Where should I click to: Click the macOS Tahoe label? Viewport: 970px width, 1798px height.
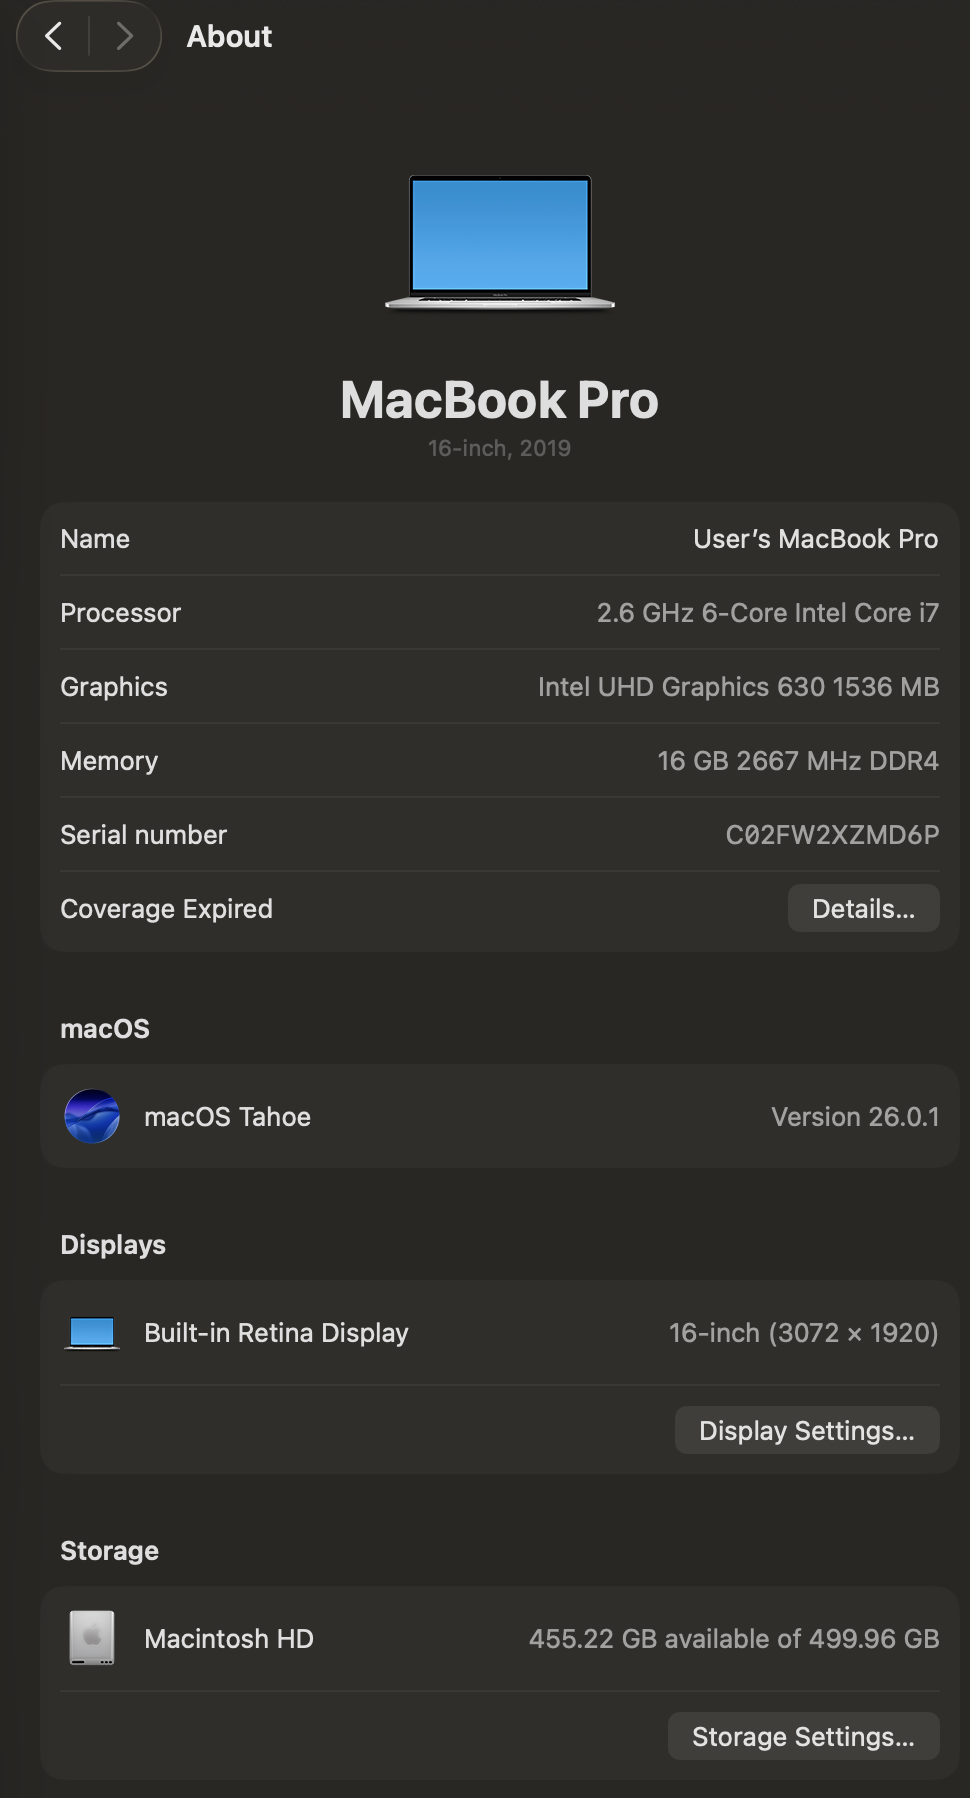tap(227, 1117)
